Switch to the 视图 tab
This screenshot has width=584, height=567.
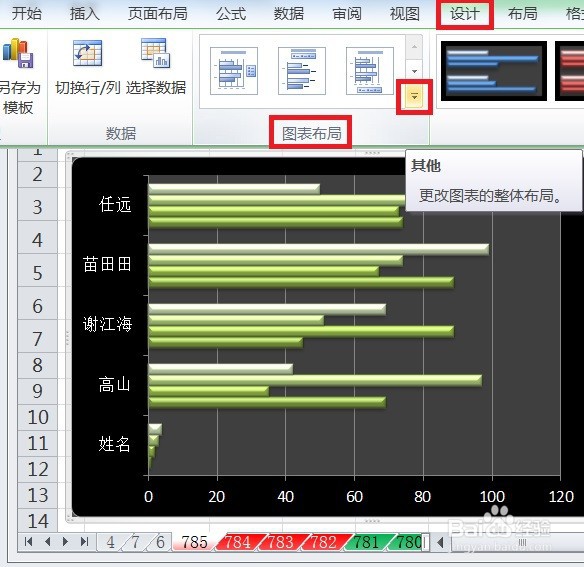tap(405, 13)
